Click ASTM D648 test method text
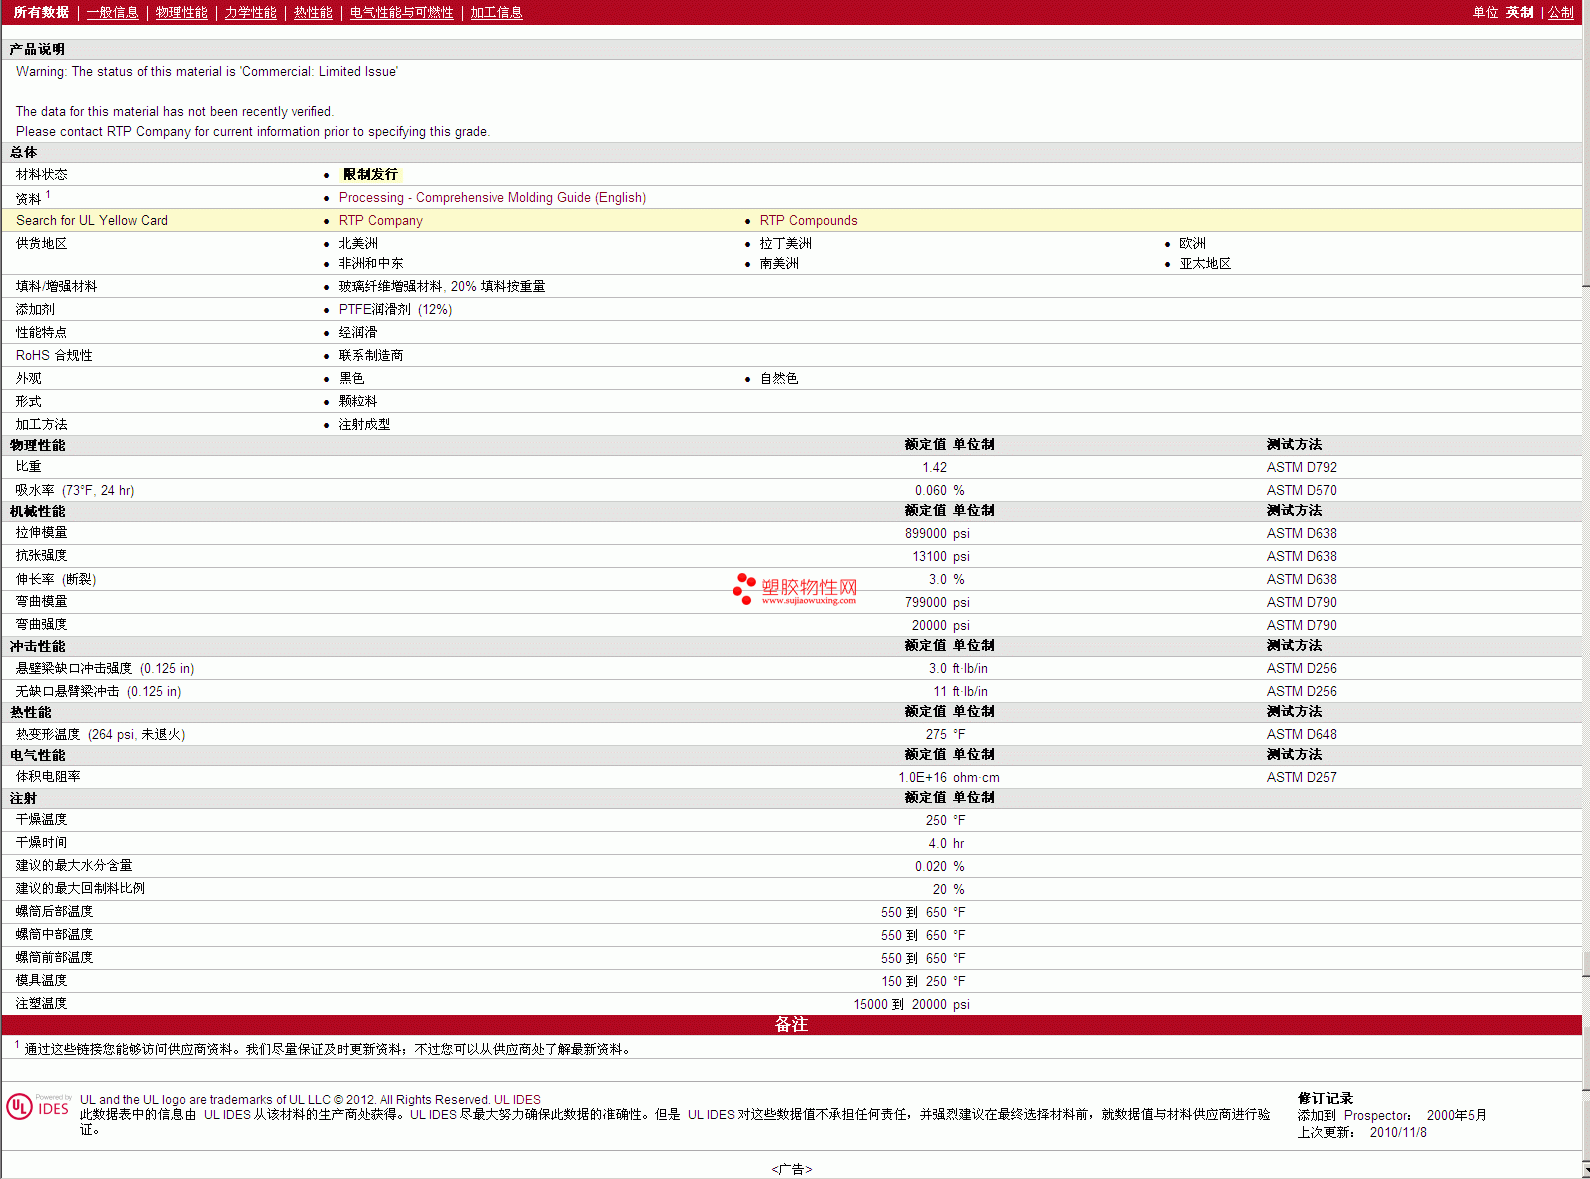The height and width of the screenshot is (1179, 1590). click(1301, 735)
